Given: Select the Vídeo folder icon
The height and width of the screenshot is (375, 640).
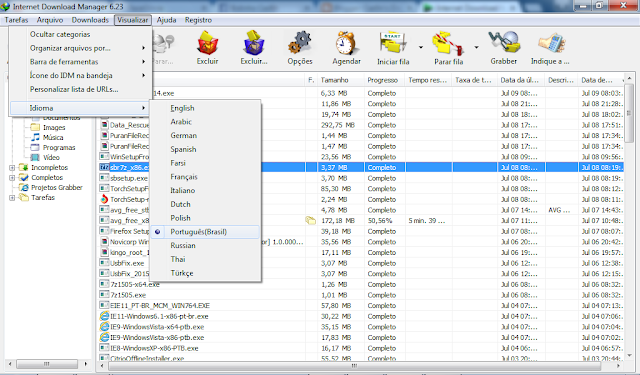Looking at the screenshot, I should pyautogui.click(x=36, y=157).
